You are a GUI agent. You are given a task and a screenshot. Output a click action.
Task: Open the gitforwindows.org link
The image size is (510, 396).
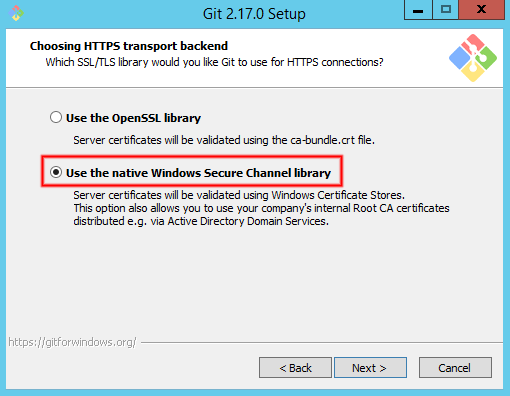pyautogui.click(x=72, y=342)
